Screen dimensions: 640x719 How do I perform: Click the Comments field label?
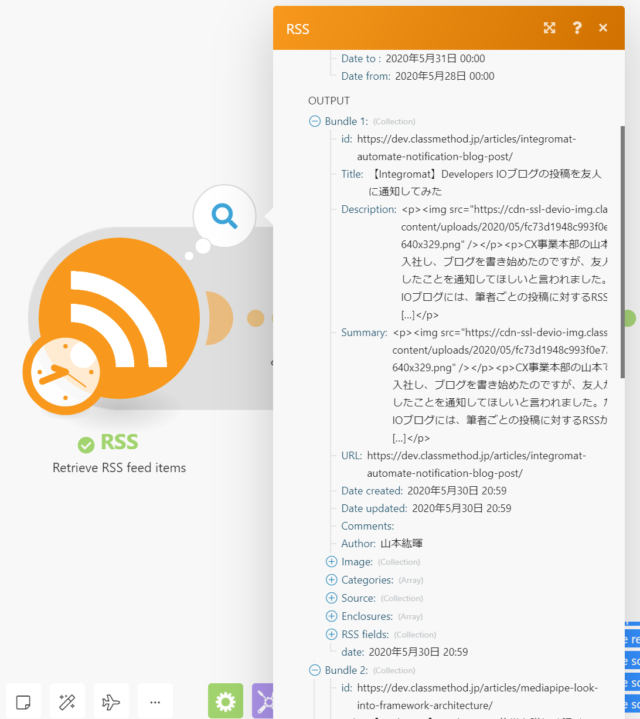point(367,526)
